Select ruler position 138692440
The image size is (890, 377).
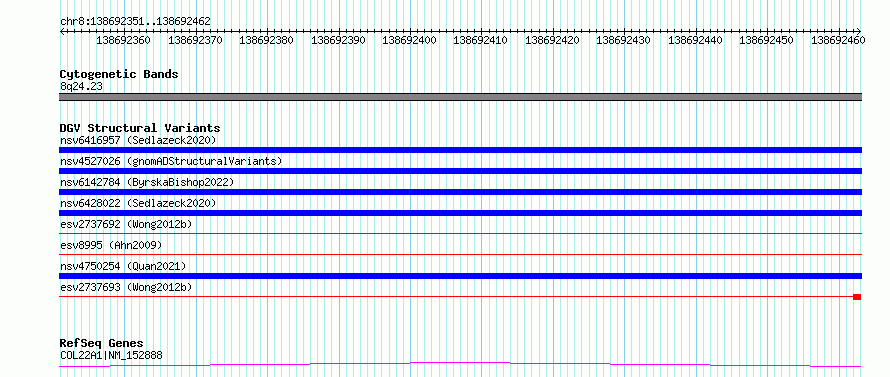point(695,40)
